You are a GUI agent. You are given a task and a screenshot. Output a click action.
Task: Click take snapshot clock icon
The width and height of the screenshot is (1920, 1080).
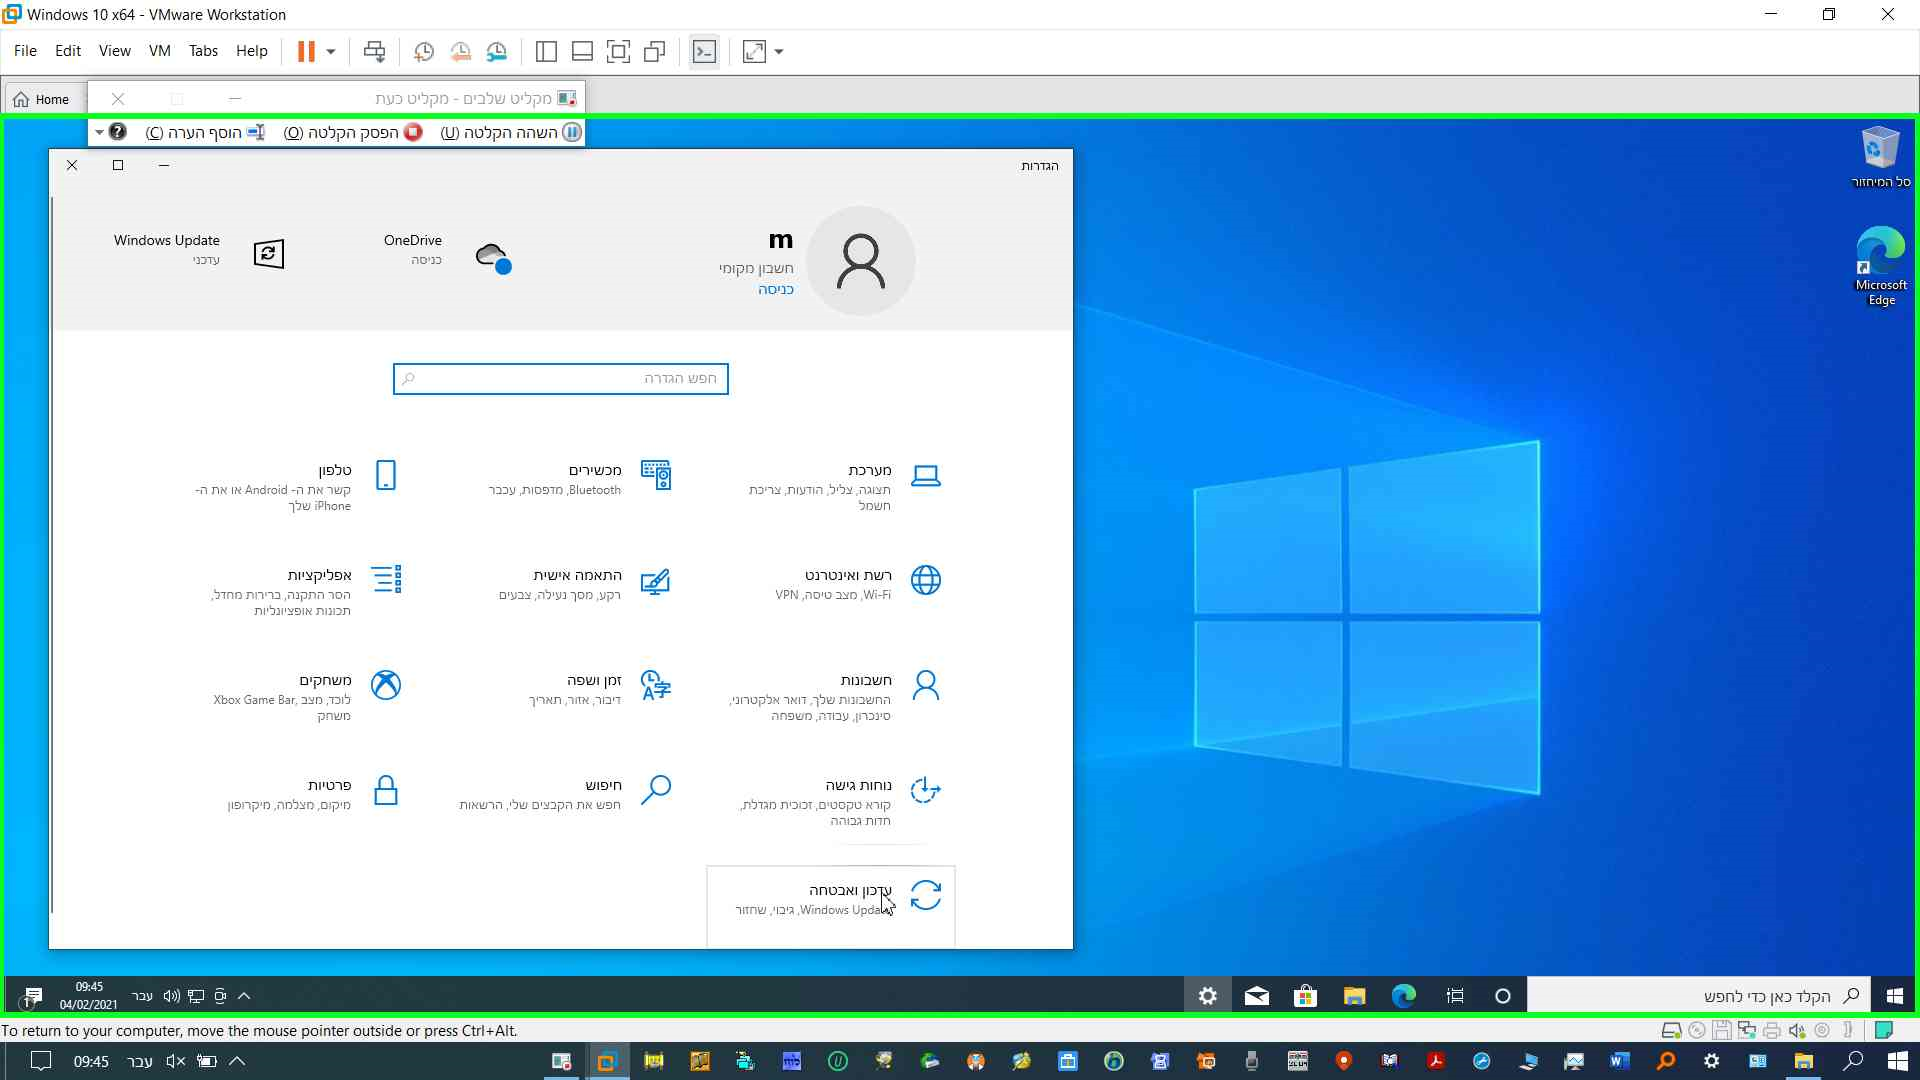423,51
